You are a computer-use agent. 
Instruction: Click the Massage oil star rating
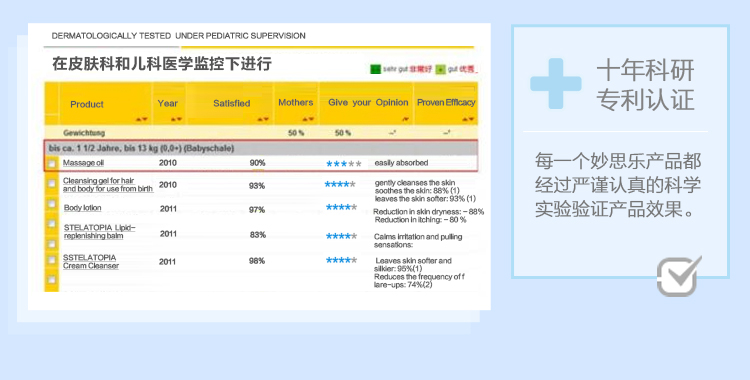click(x=343, y=164)
